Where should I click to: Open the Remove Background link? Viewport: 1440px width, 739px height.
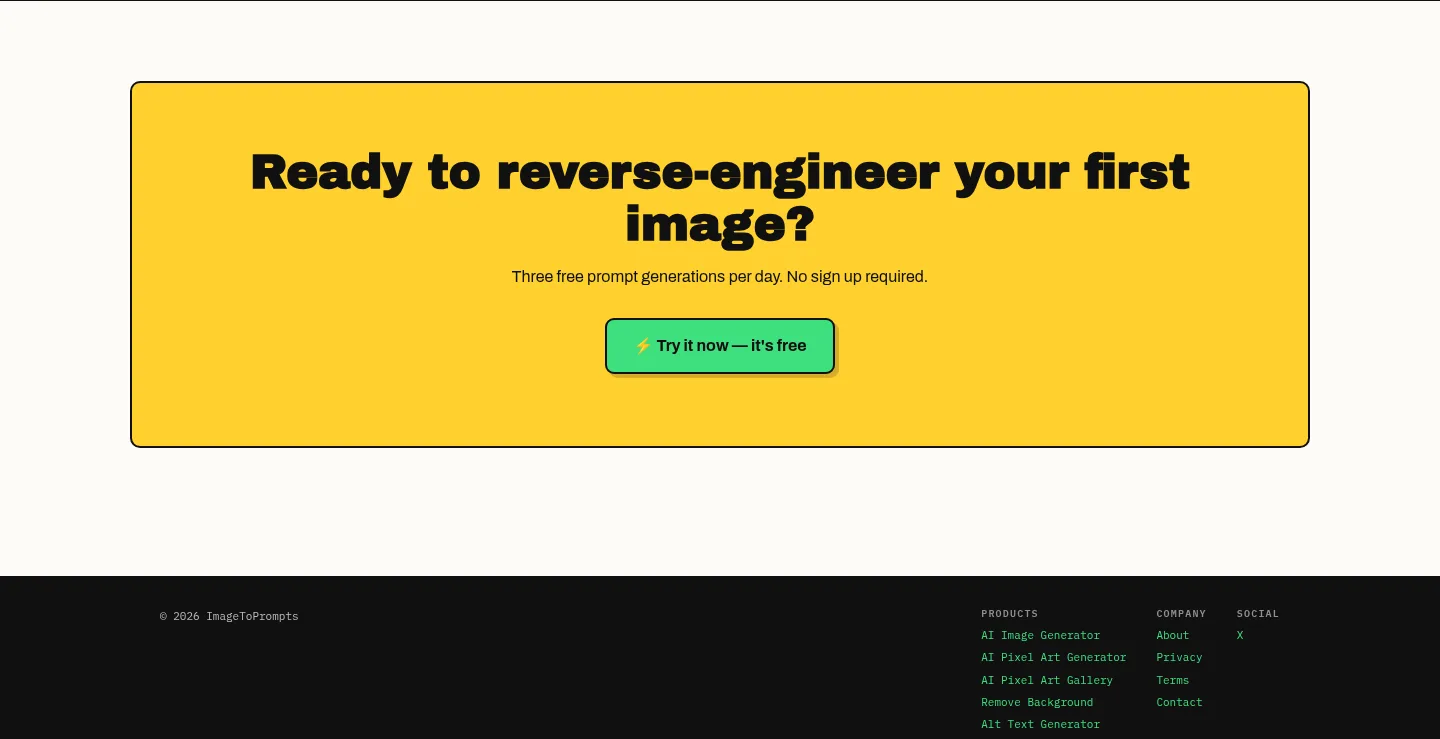coord(1037,702)
